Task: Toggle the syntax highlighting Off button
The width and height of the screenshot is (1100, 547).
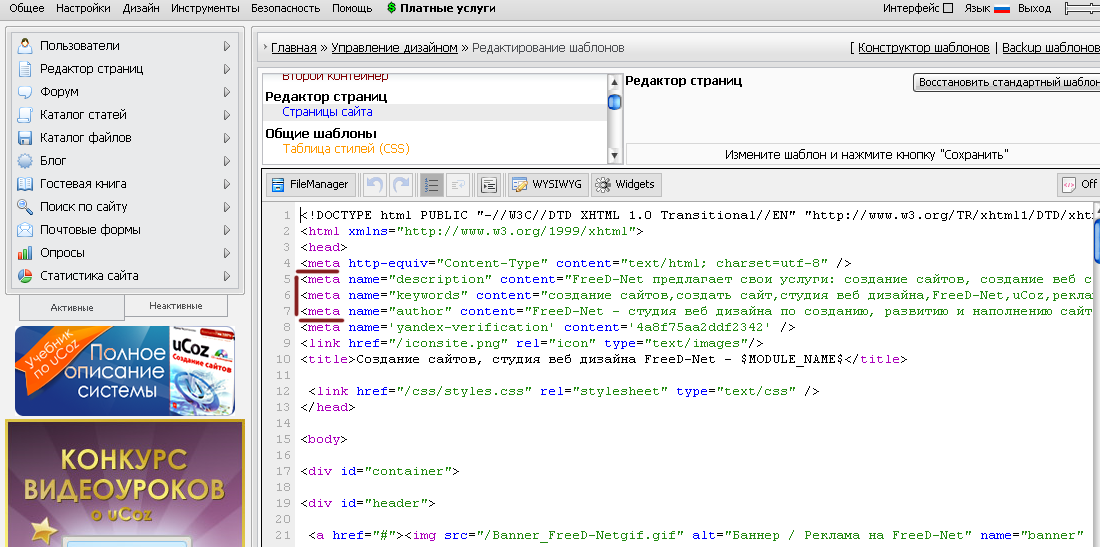Action: tap(1079, 184)
